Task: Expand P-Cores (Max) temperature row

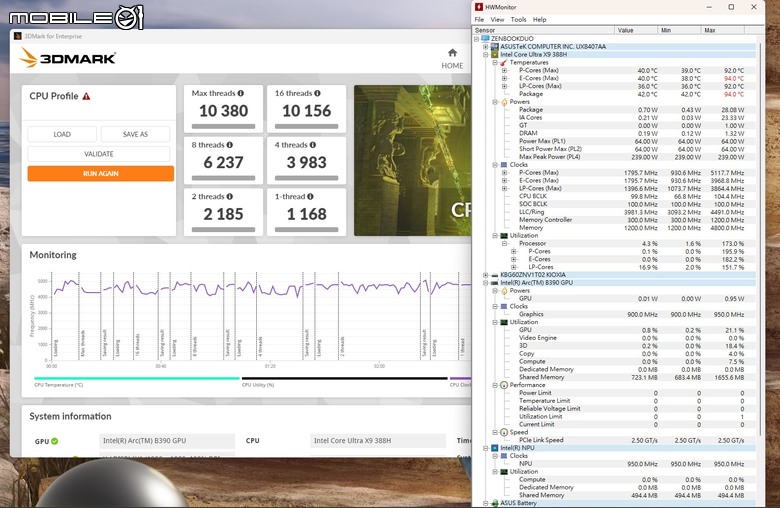Action: point(504,71)
